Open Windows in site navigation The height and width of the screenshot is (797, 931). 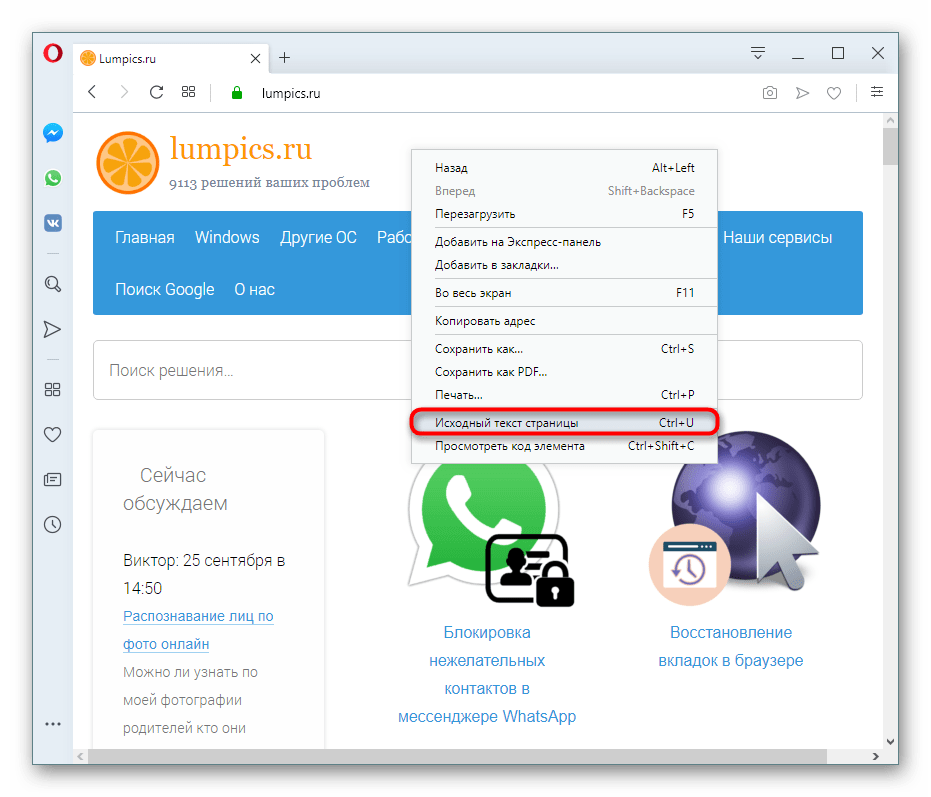coord(227,238)
